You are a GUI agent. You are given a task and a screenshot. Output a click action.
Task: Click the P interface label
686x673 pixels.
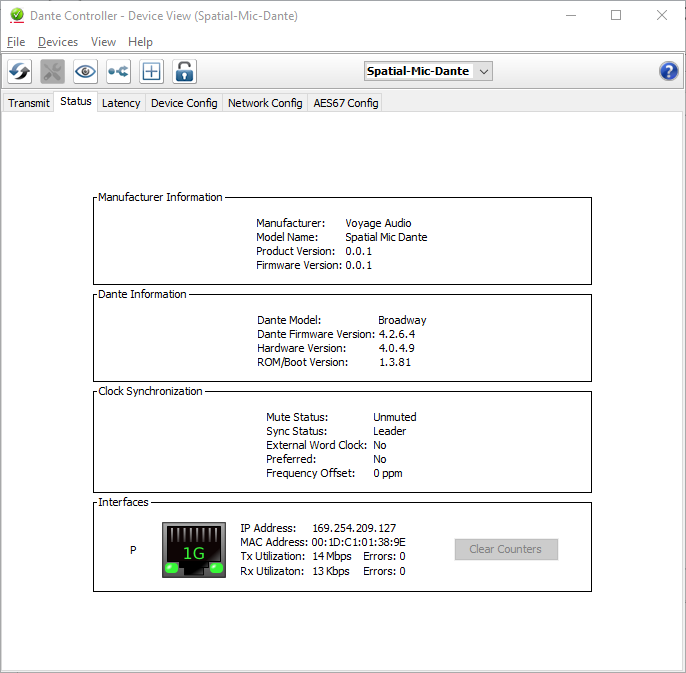[x=133, y=550]
